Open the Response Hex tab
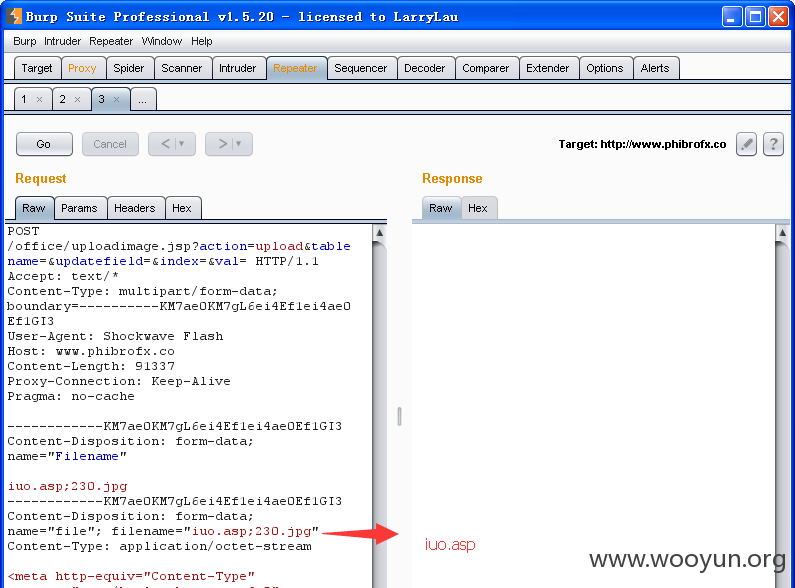 pyautogui.click(x=478, y=208)
